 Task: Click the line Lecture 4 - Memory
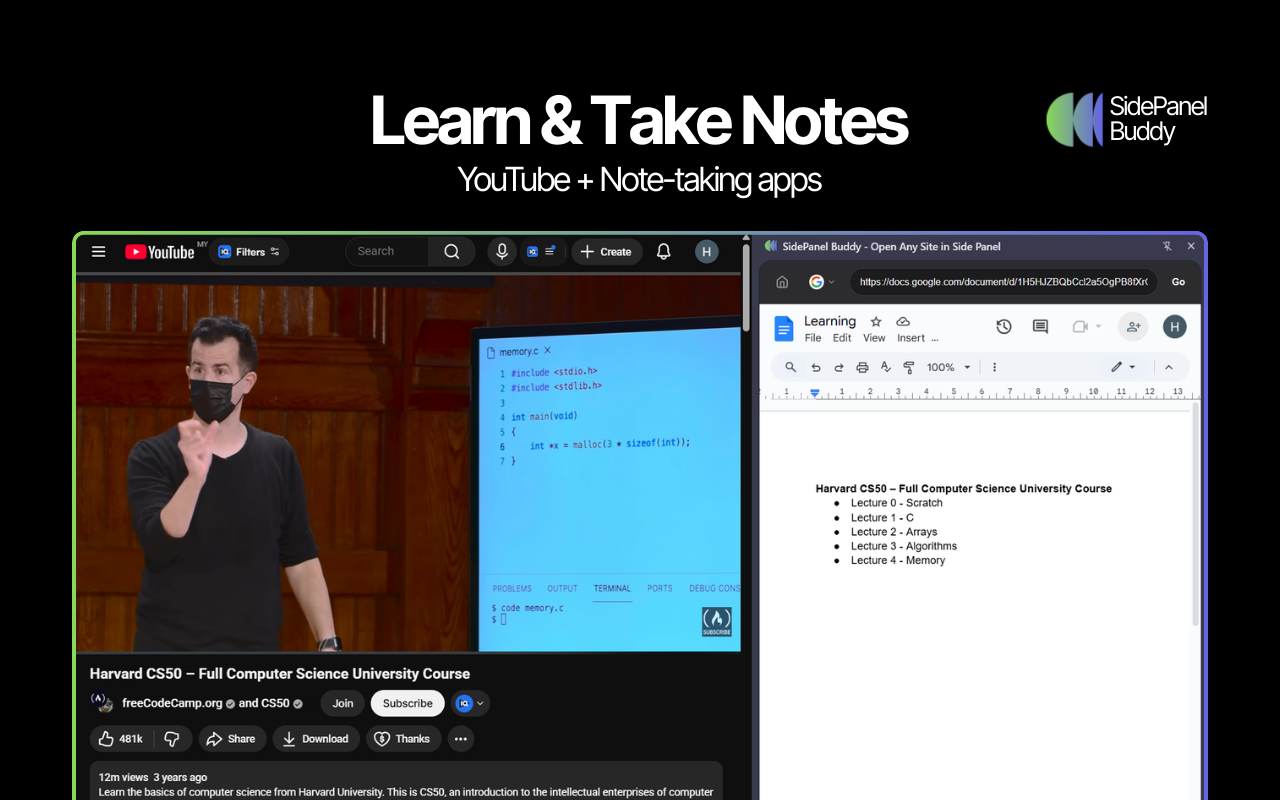point(898,560)
